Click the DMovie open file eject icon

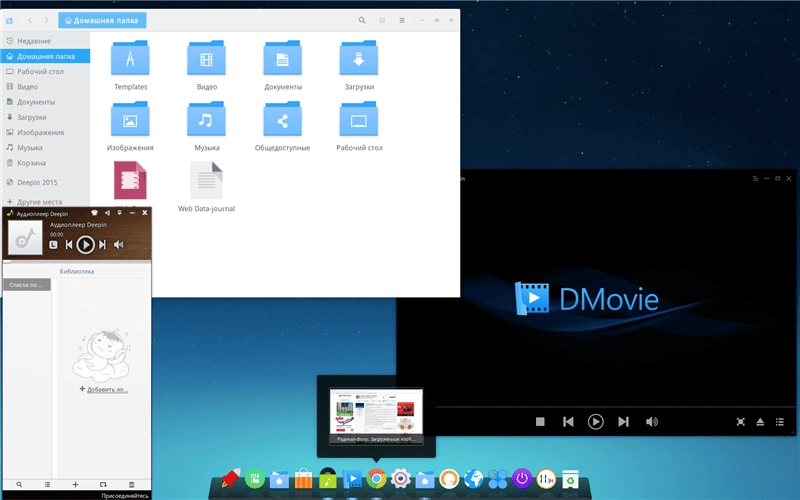tap(760, 422)
